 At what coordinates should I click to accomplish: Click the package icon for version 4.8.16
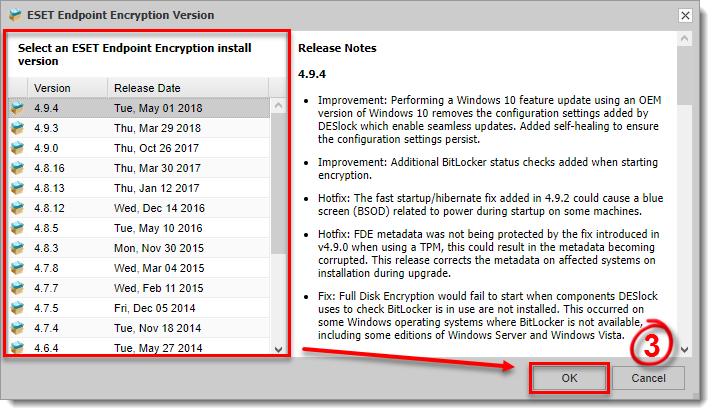pyautogui.click(x=18, y=168)
